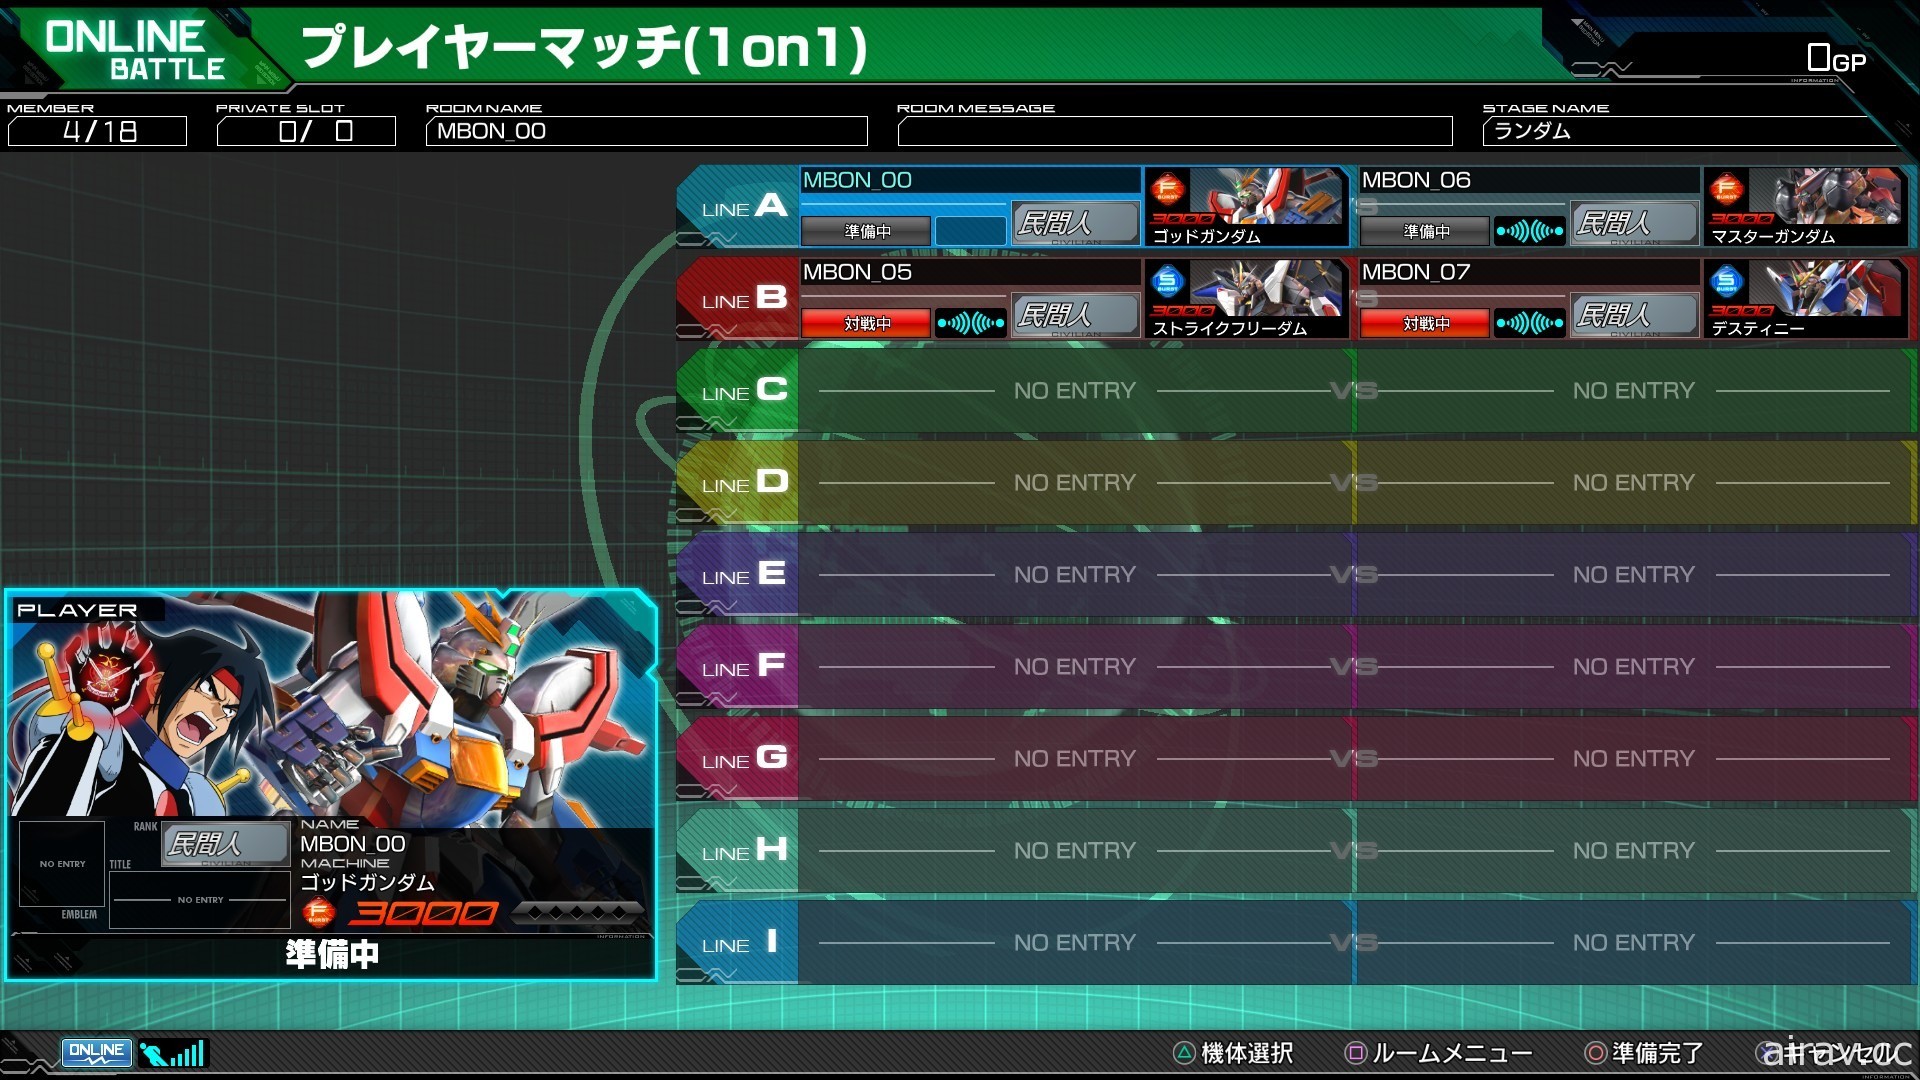Click player name MBON_00 in Line A
The width and height of the screenshot is (1920, 1080).
858,180
